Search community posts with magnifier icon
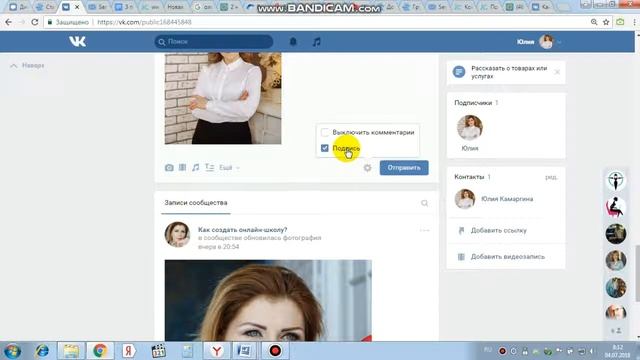Screen dimensions: 640x360 424,203
